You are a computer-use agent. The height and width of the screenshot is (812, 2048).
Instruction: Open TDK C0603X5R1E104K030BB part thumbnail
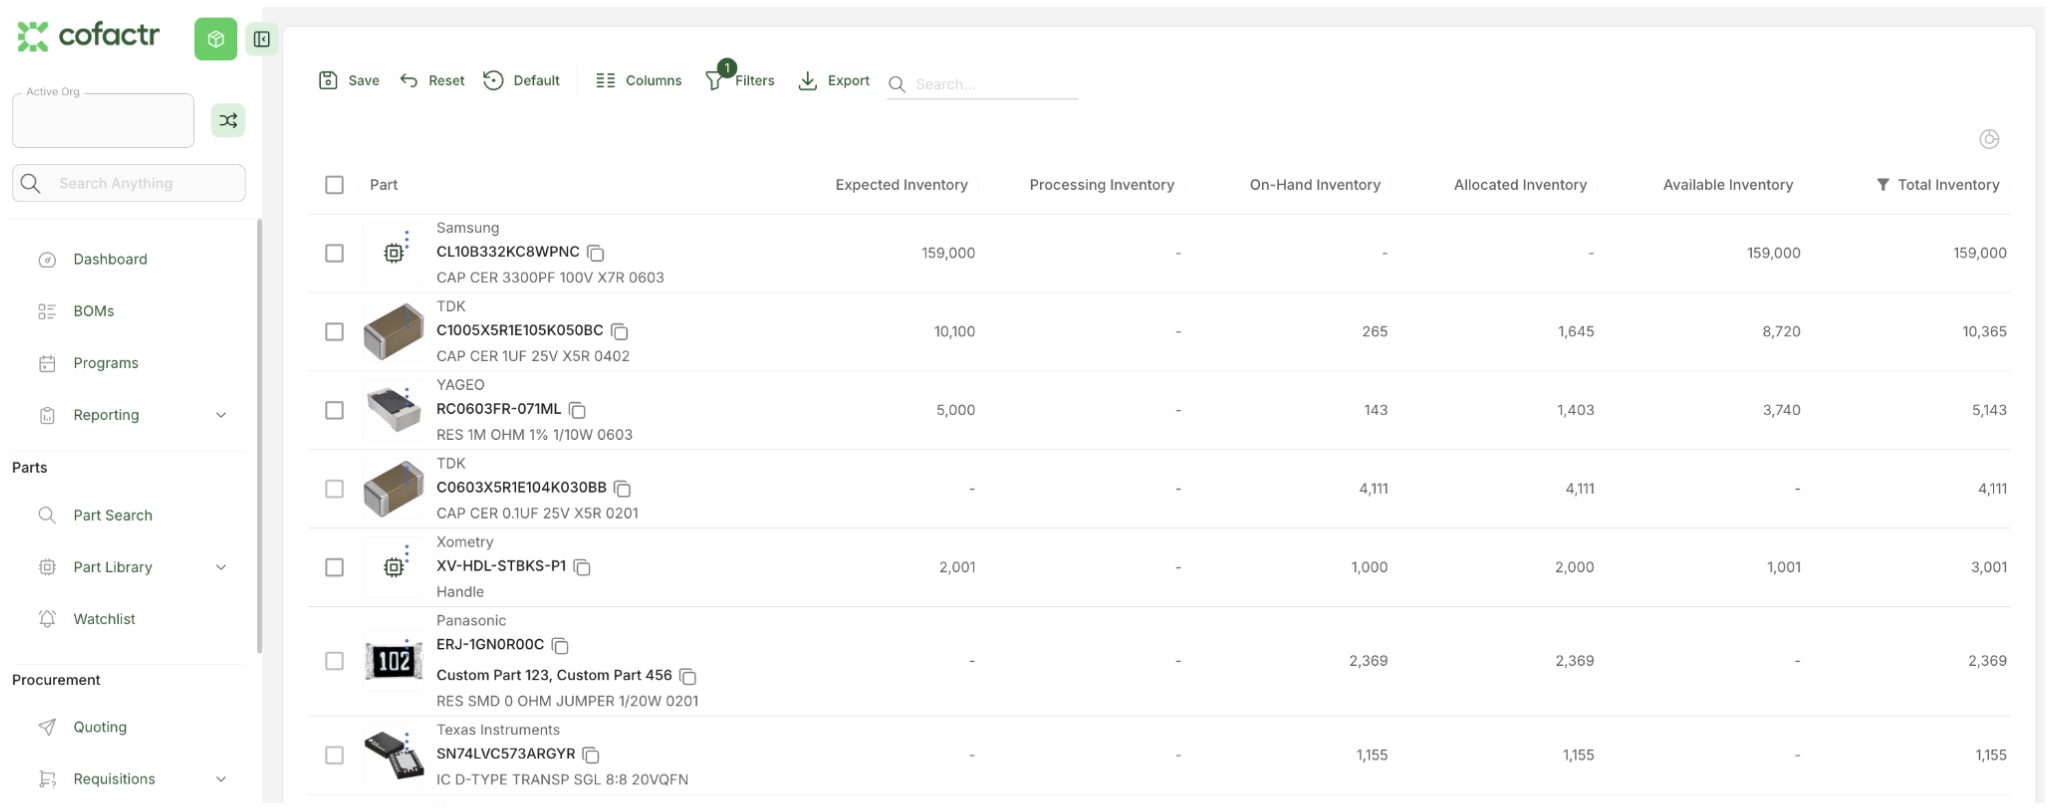394,489
